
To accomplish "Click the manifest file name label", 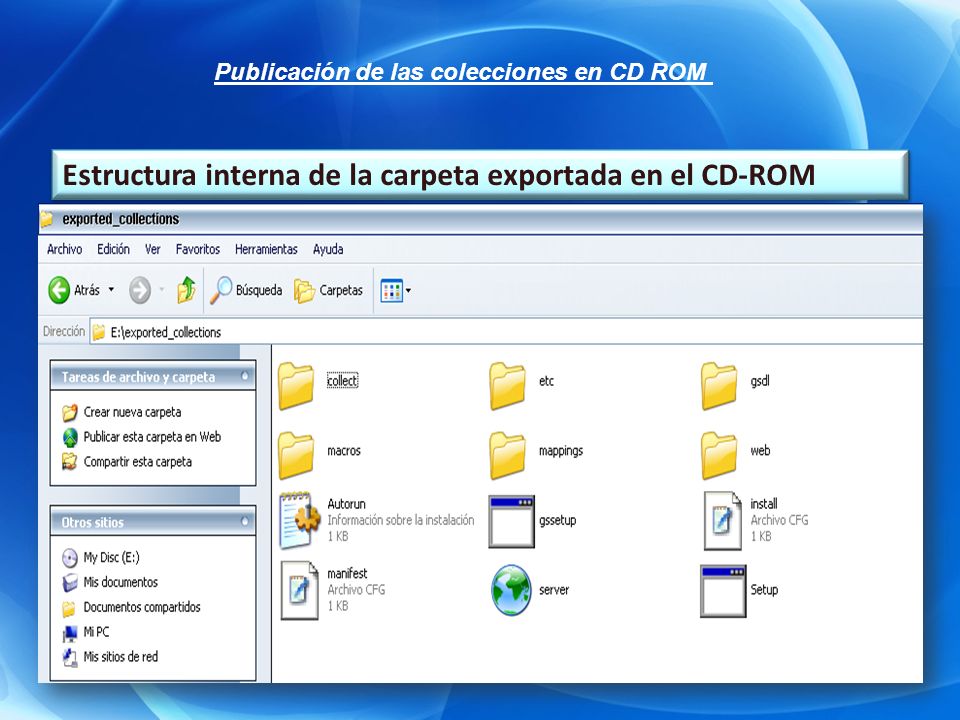I will tap(347, 574).
